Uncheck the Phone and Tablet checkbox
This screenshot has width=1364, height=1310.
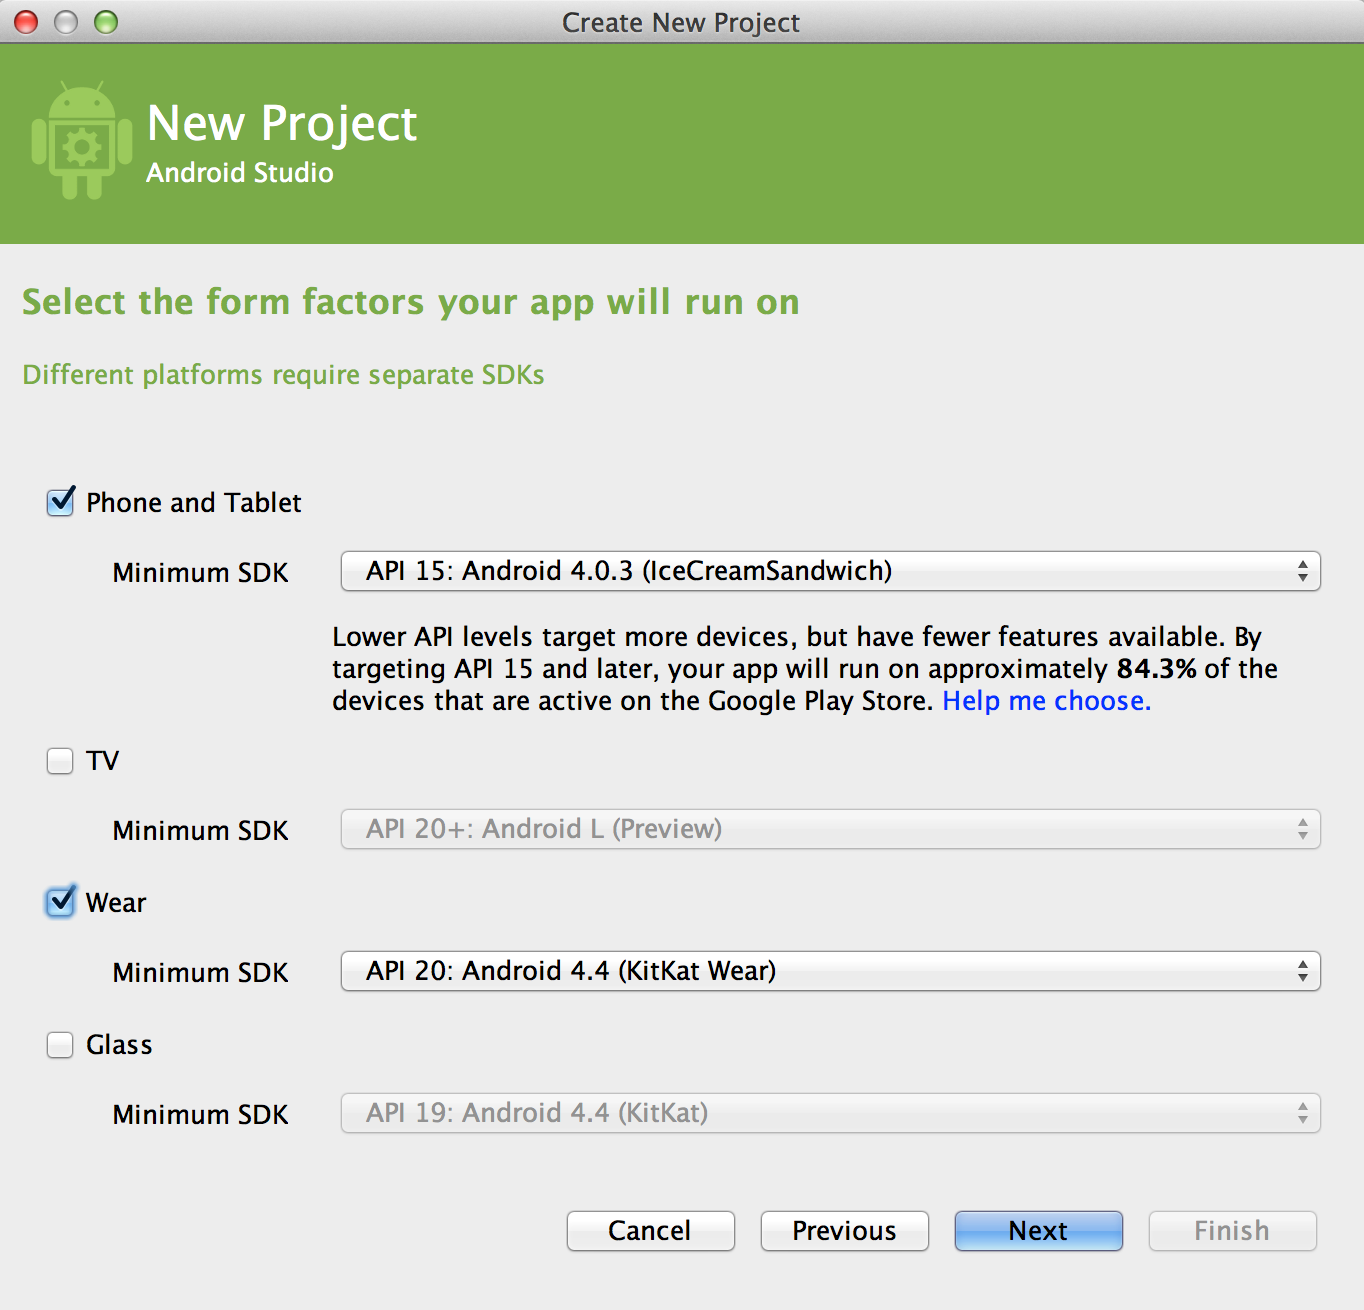[61, 501]
